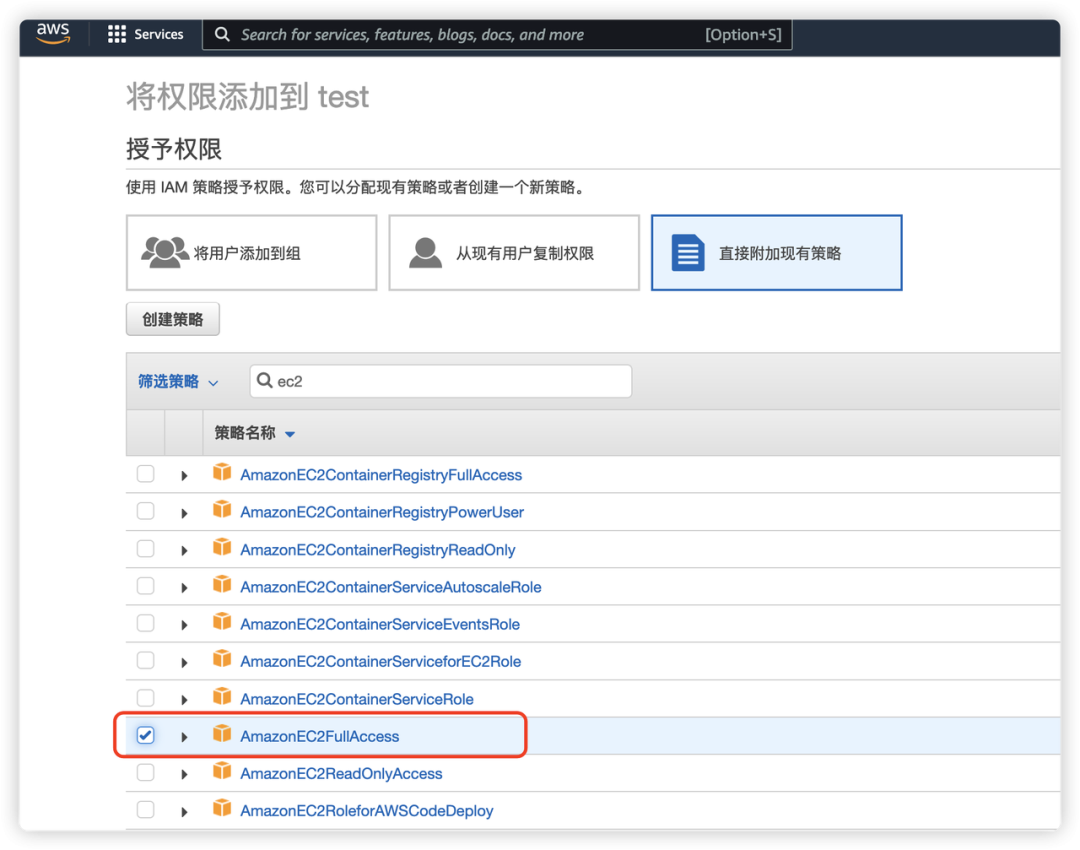
Task: Open the AWS home logo
Action: 53,33
